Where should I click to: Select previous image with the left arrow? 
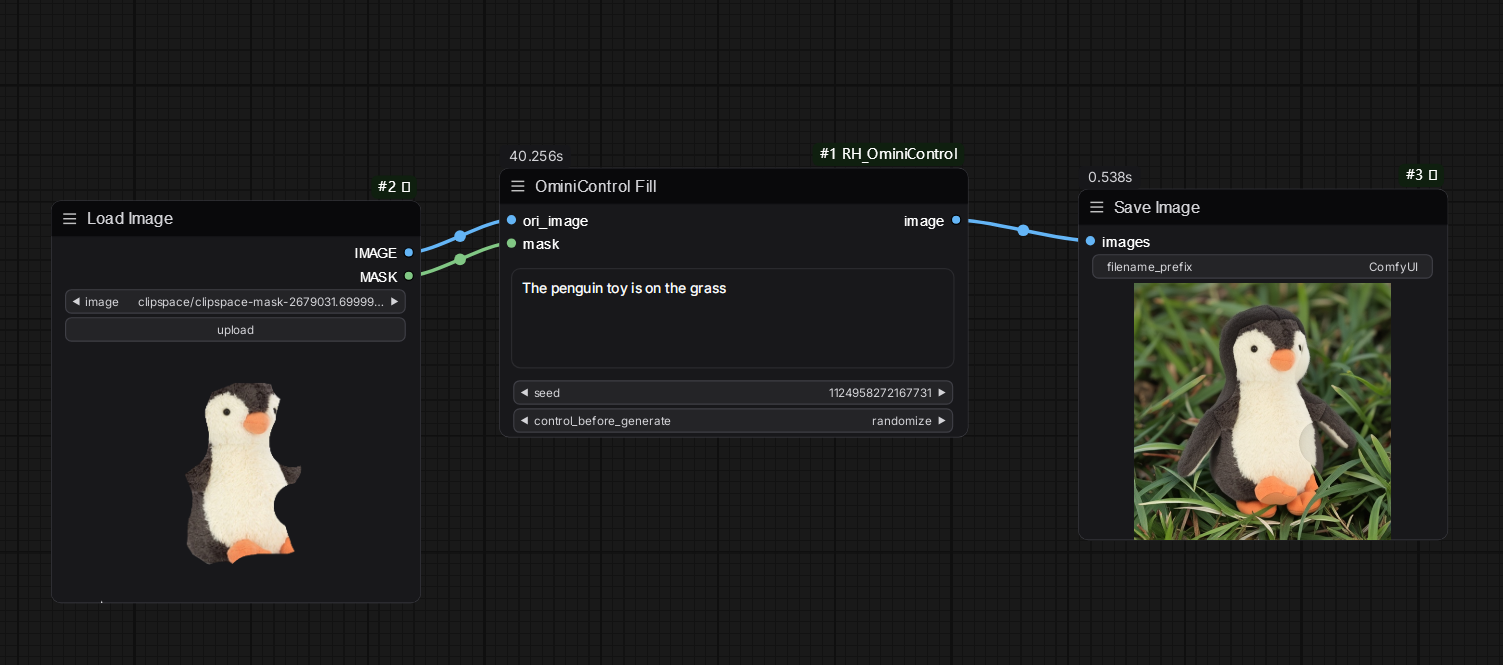pos(76,302)
